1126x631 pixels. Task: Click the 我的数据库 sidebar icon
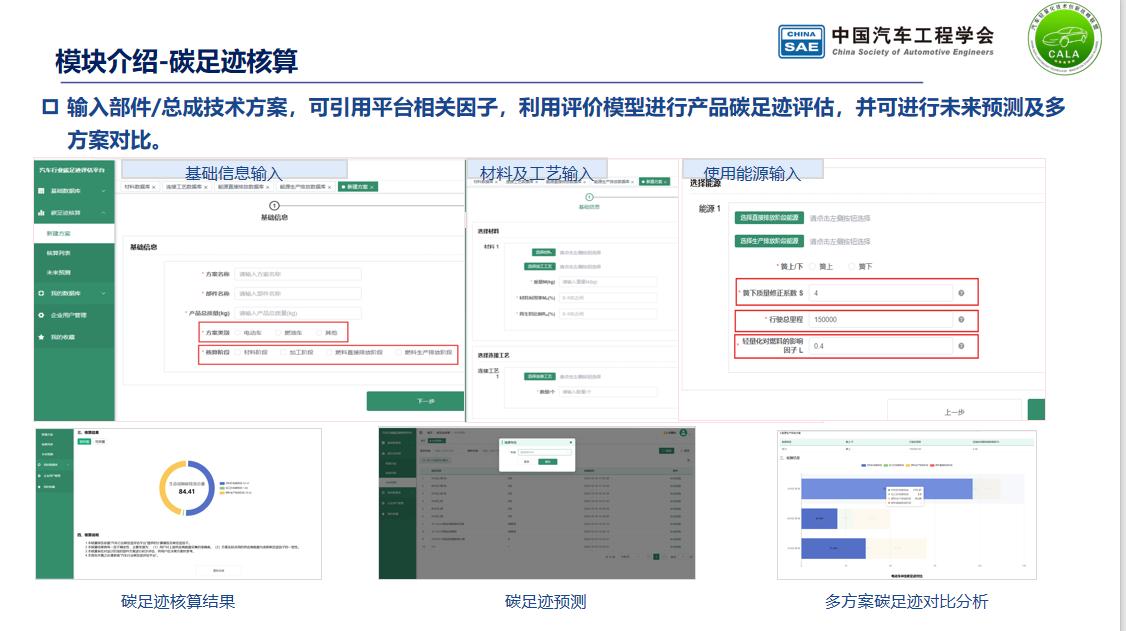click(x=41, y=293)
